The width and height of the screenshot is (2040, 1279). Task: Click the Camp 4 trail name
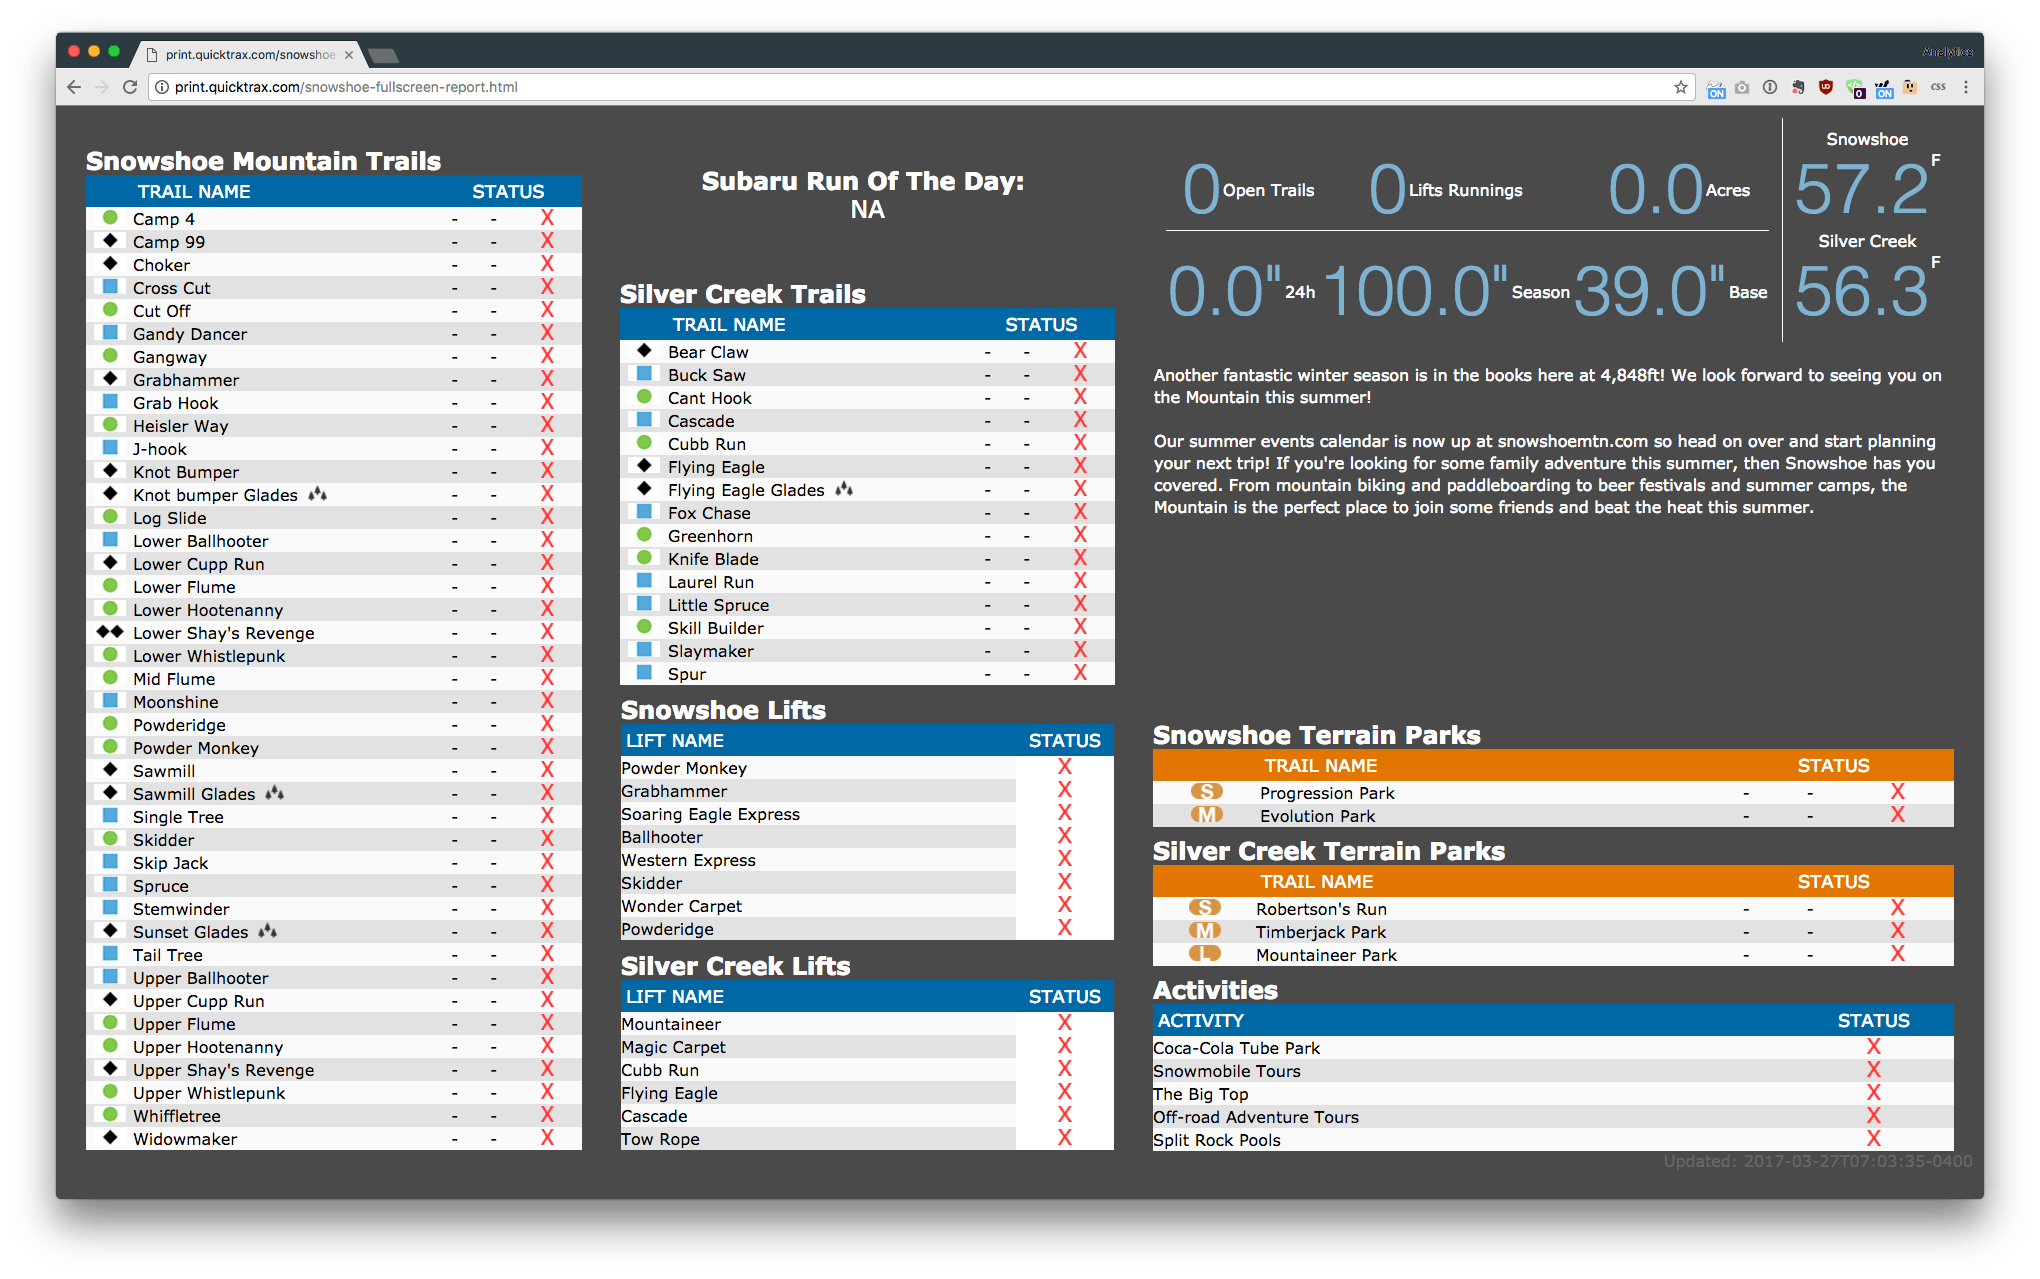164,219
